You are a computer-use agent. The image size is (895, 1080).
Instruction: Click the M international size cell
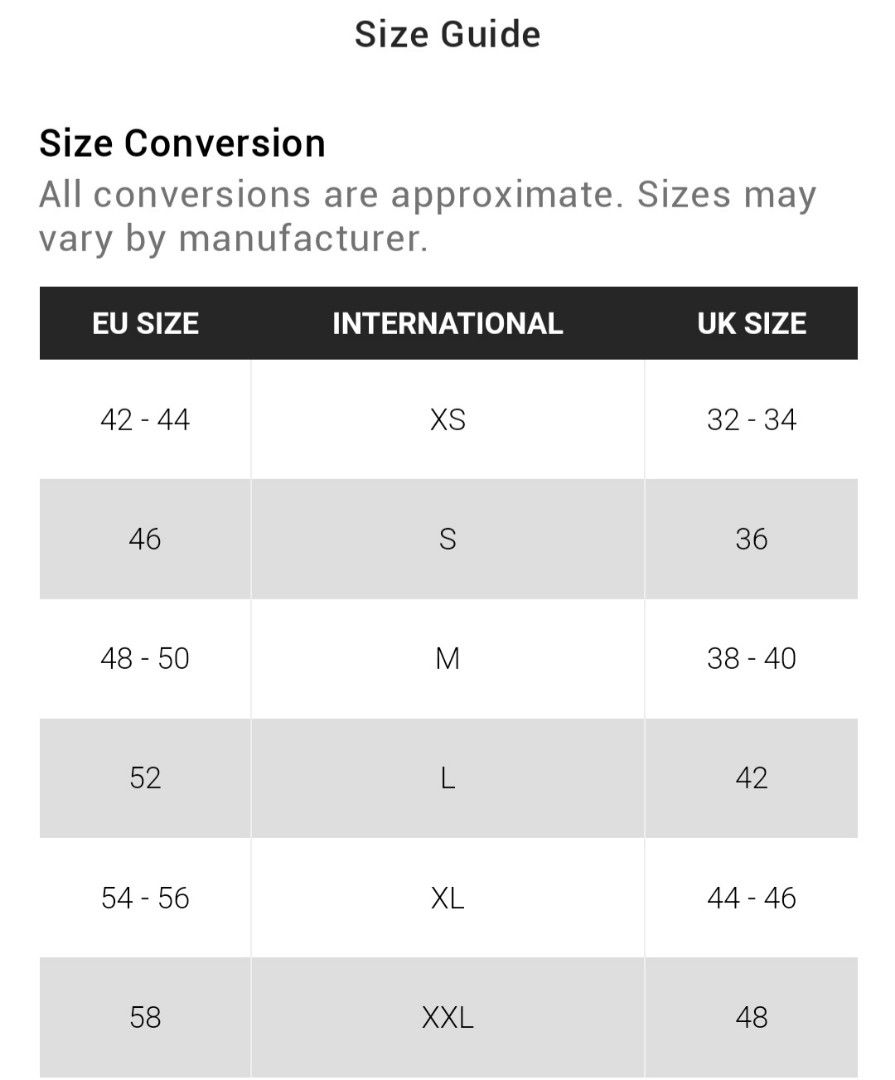point(447,659)
